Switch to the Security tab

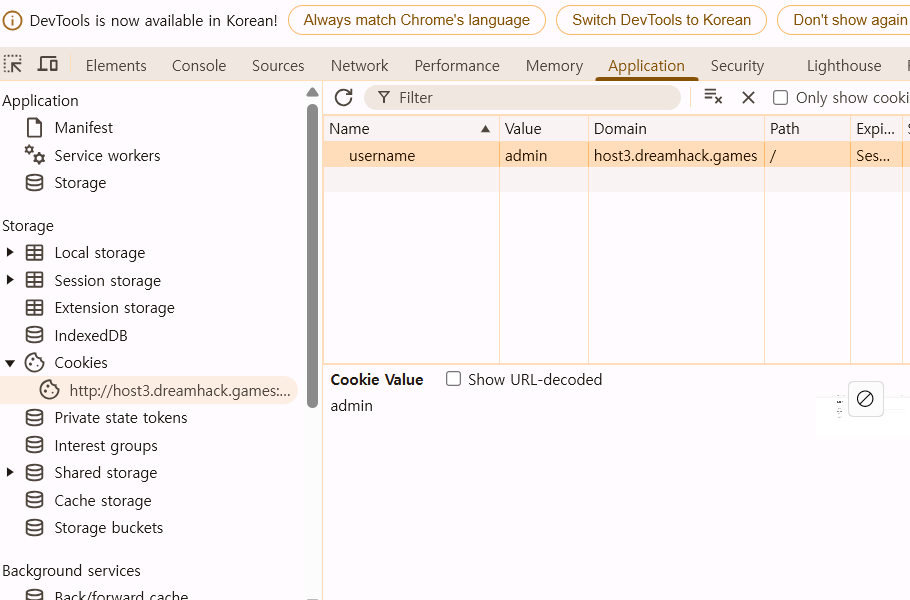(x=737, y=66)
